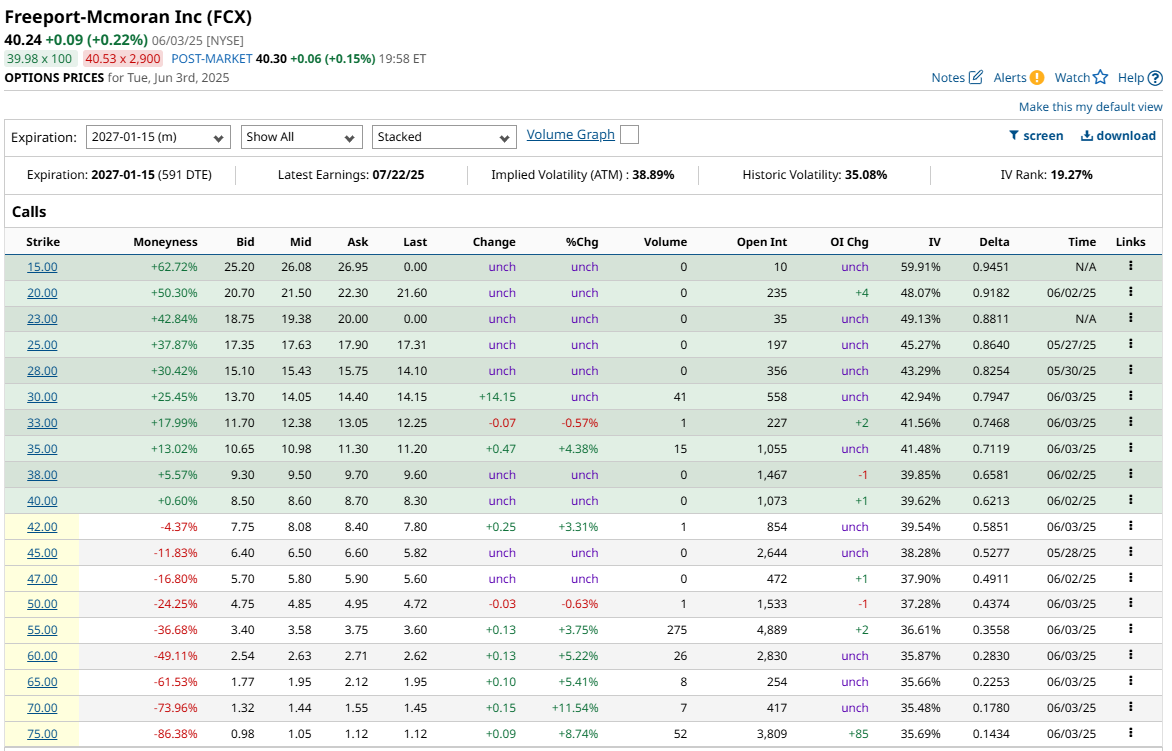Open links menu for 30.00 strike row
This screenshot has width=1172, height=751.
(x=1130, y=396)
